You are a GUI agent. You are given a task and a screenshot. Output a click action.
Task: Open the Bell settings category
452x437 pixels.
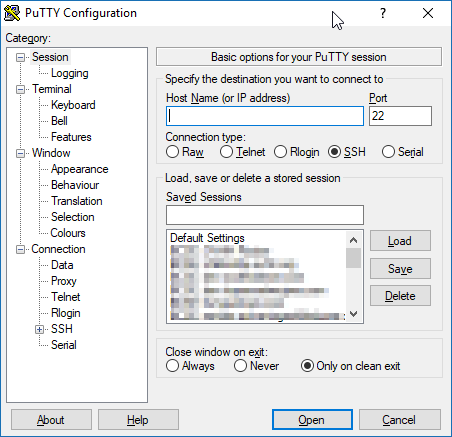coord(59,121)
